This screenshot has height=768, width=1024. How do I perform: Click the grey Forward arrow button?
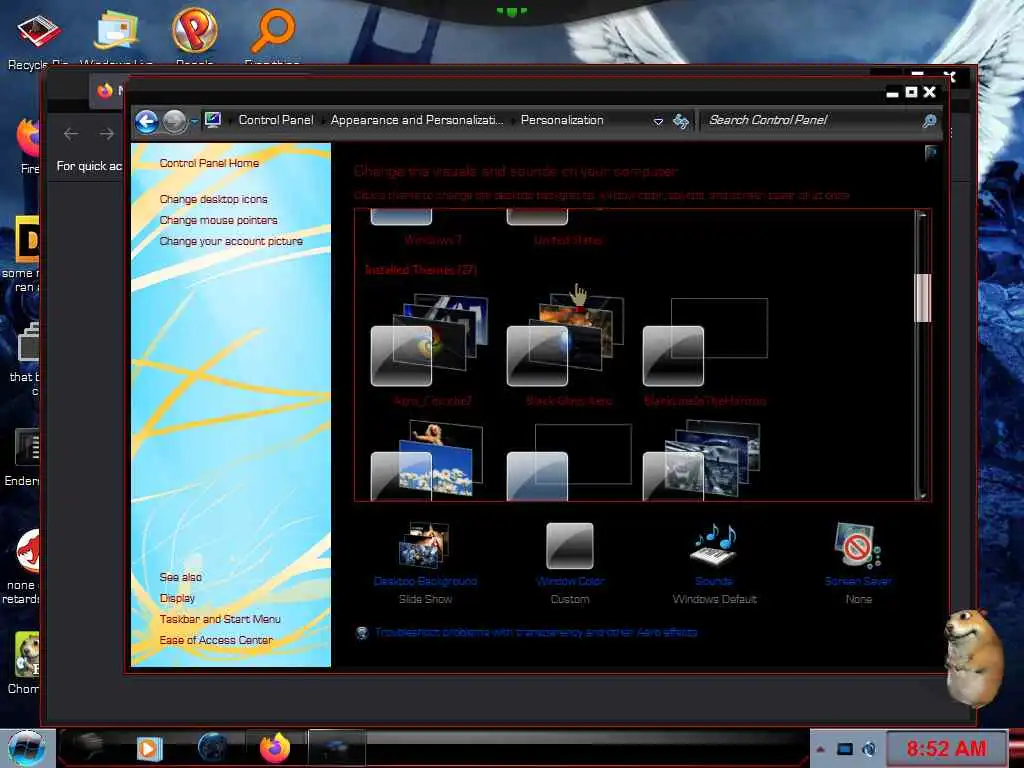pos(174,121)
